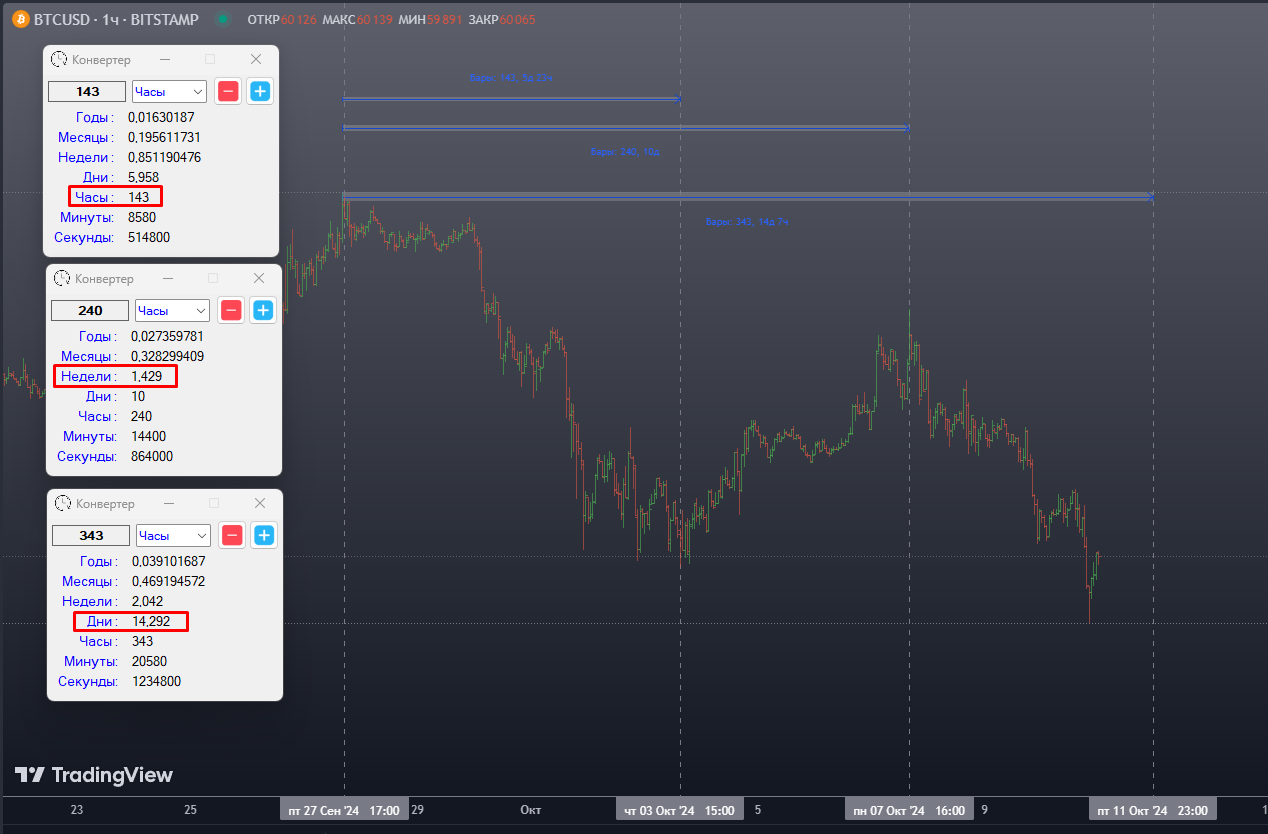Click the Дни value 5,958
Viewport: 1268px width, 834px height.
[143, 177]
